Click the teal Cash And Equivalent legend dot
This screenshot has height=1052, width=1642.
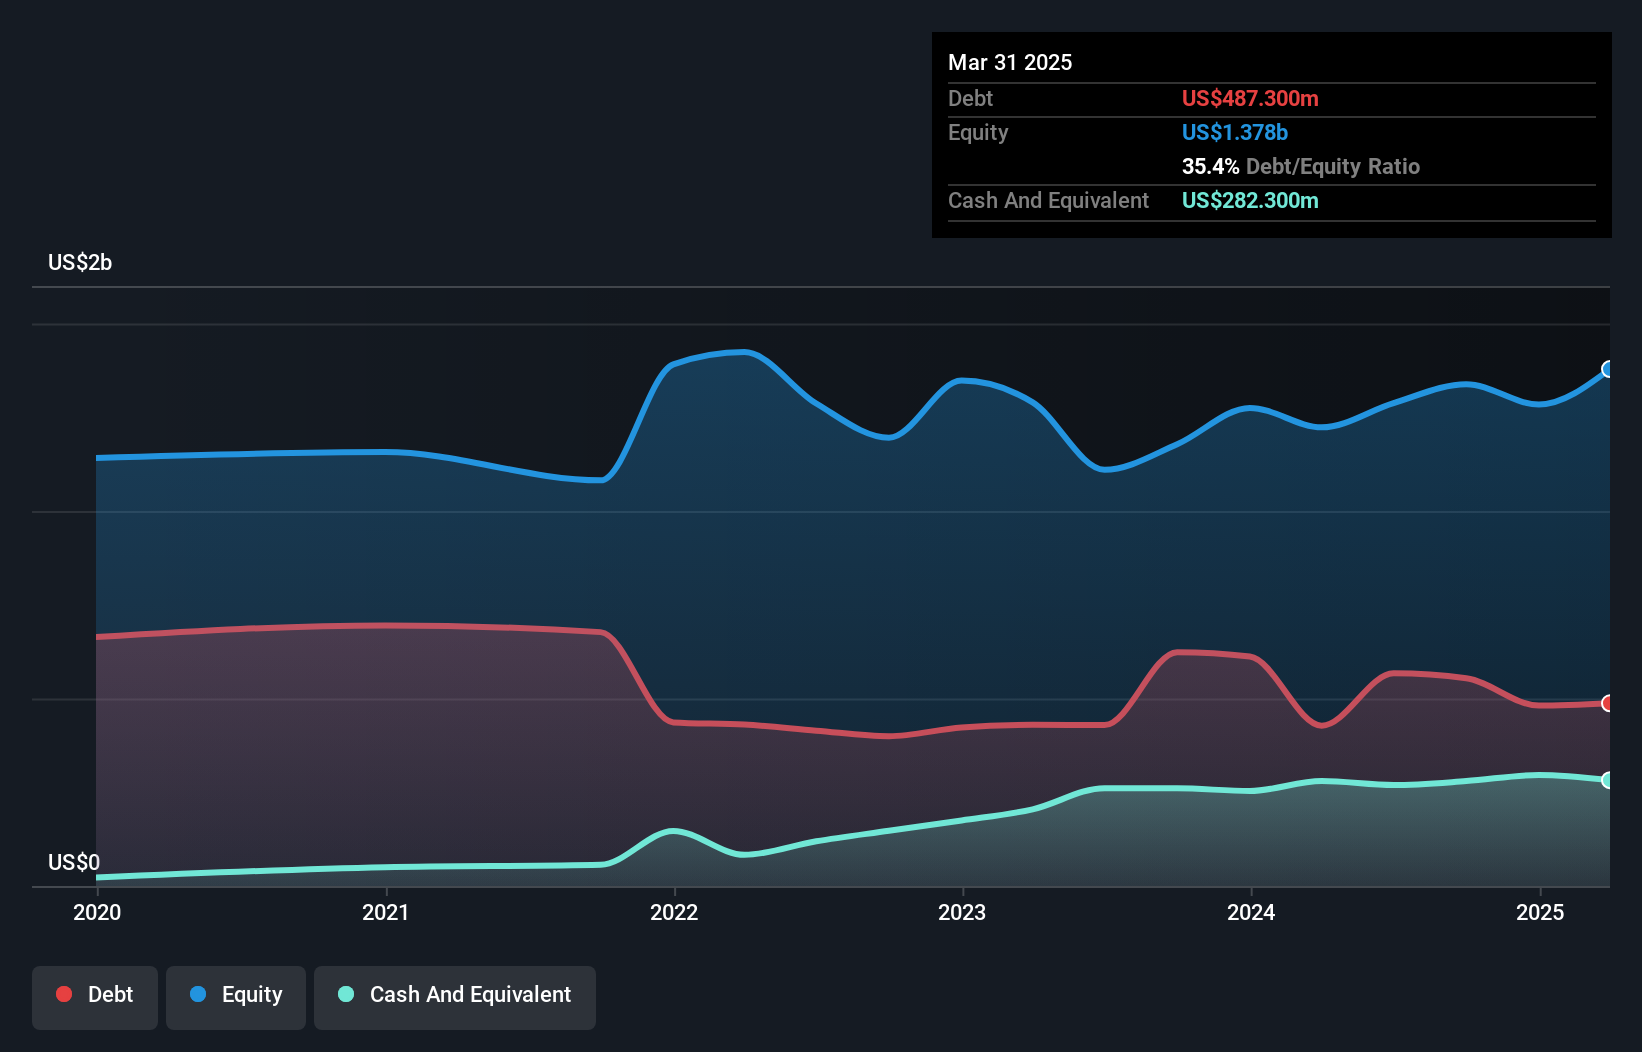pos(346,994)
